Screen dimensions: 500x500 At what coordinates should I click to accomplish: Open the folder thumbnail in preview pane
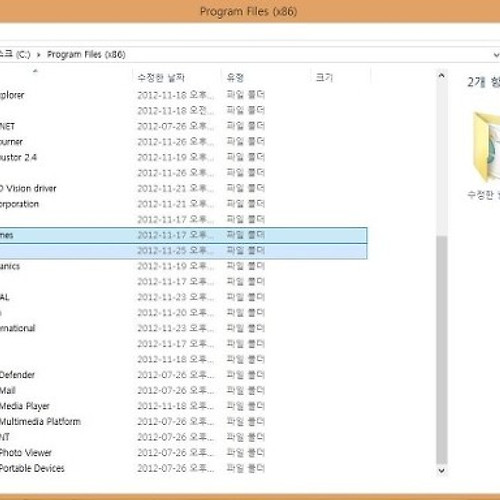(x=486, y=147)
